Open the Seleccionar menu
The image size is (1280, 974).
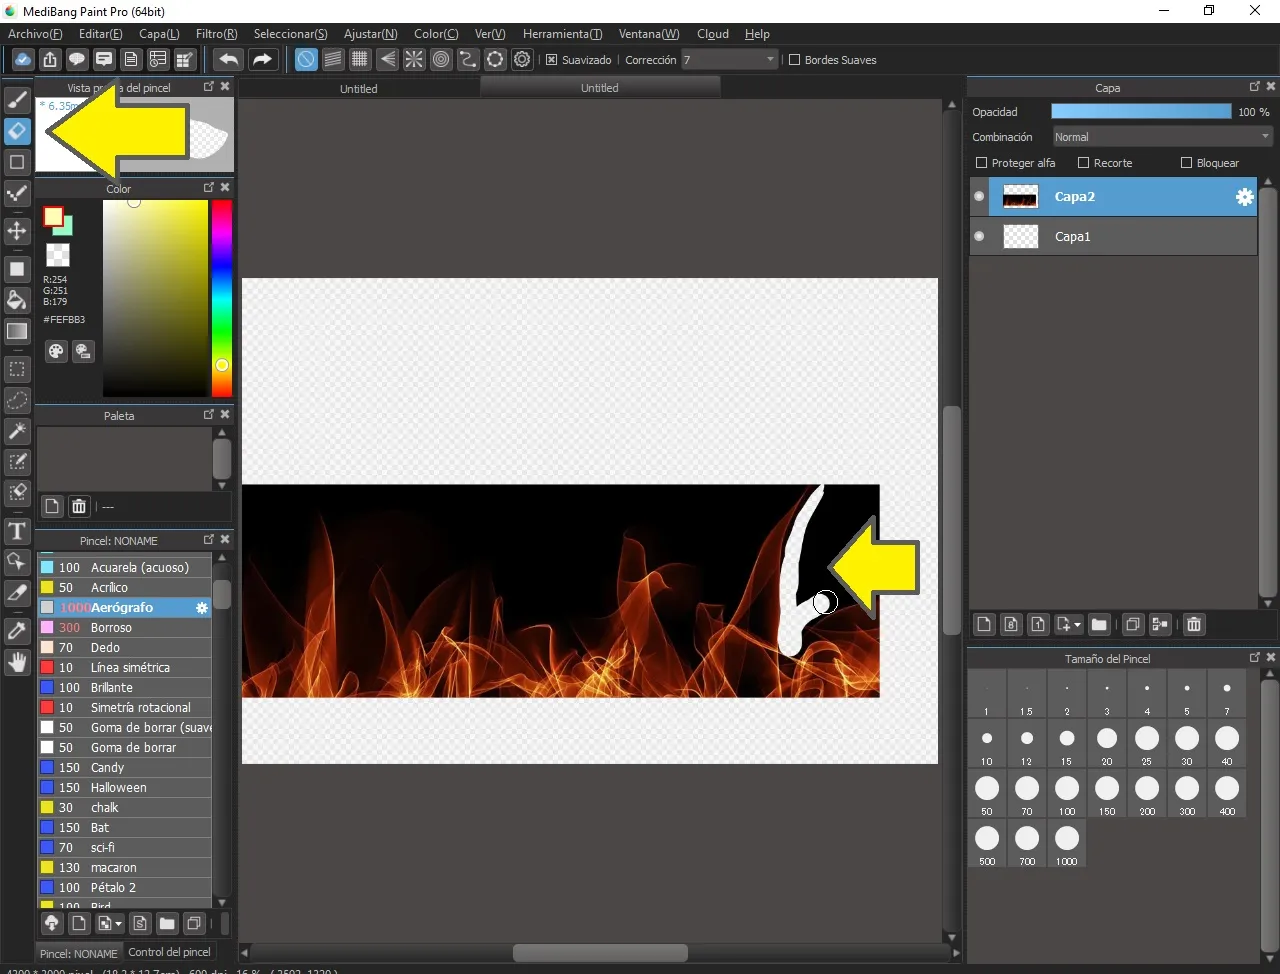291,34
